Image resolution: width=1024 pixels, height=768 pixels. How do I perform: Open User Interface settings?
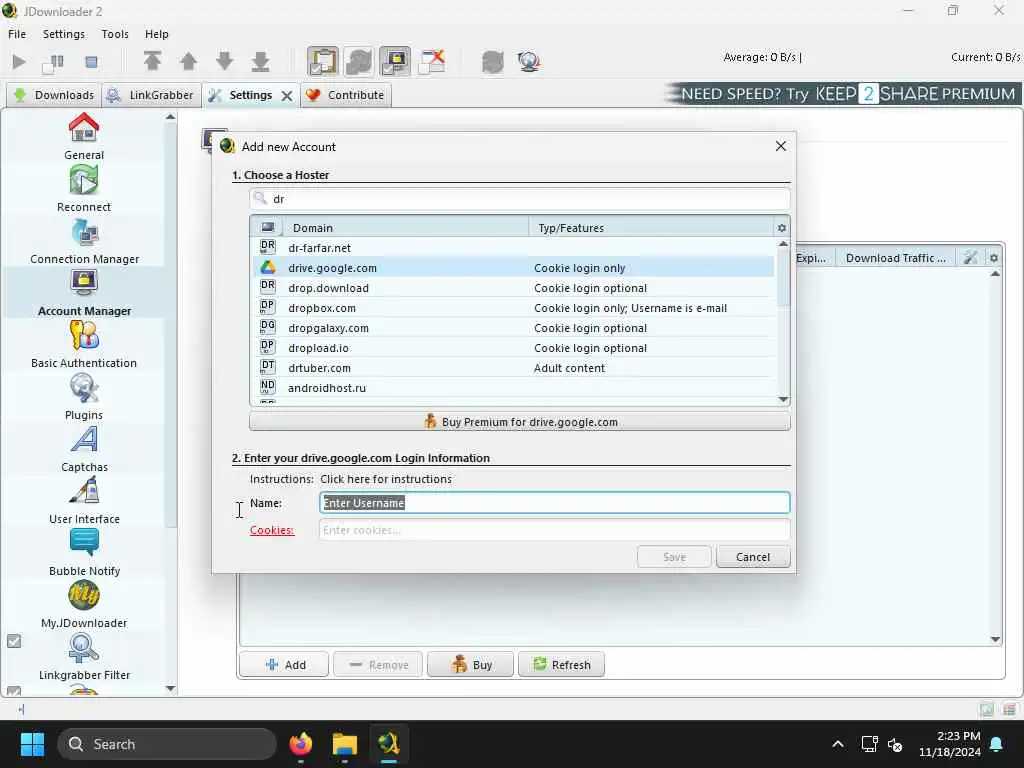pos(84,500)
